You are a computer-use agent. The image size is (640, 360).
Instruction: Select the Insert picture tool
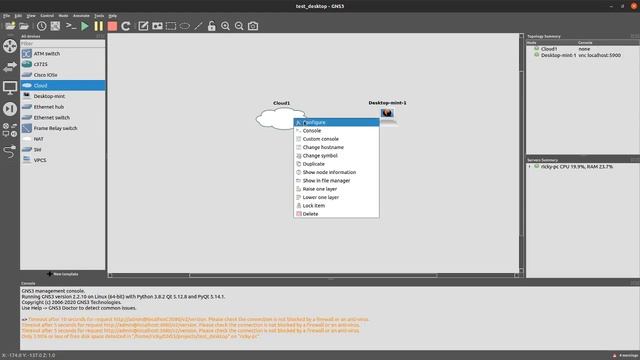157,26
